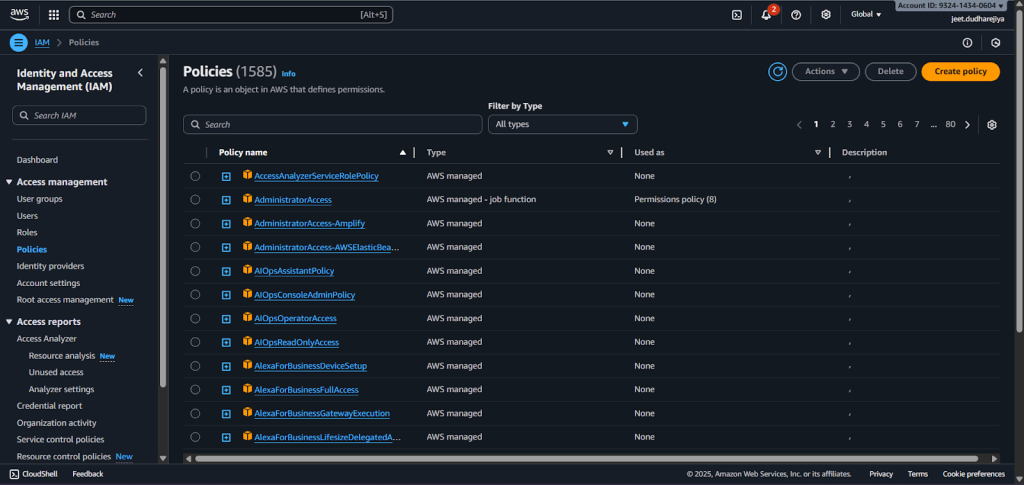1024x485 pixels.
Task: Select the AIOpsOperatorAccess radio button
Action: coord(195,319)
